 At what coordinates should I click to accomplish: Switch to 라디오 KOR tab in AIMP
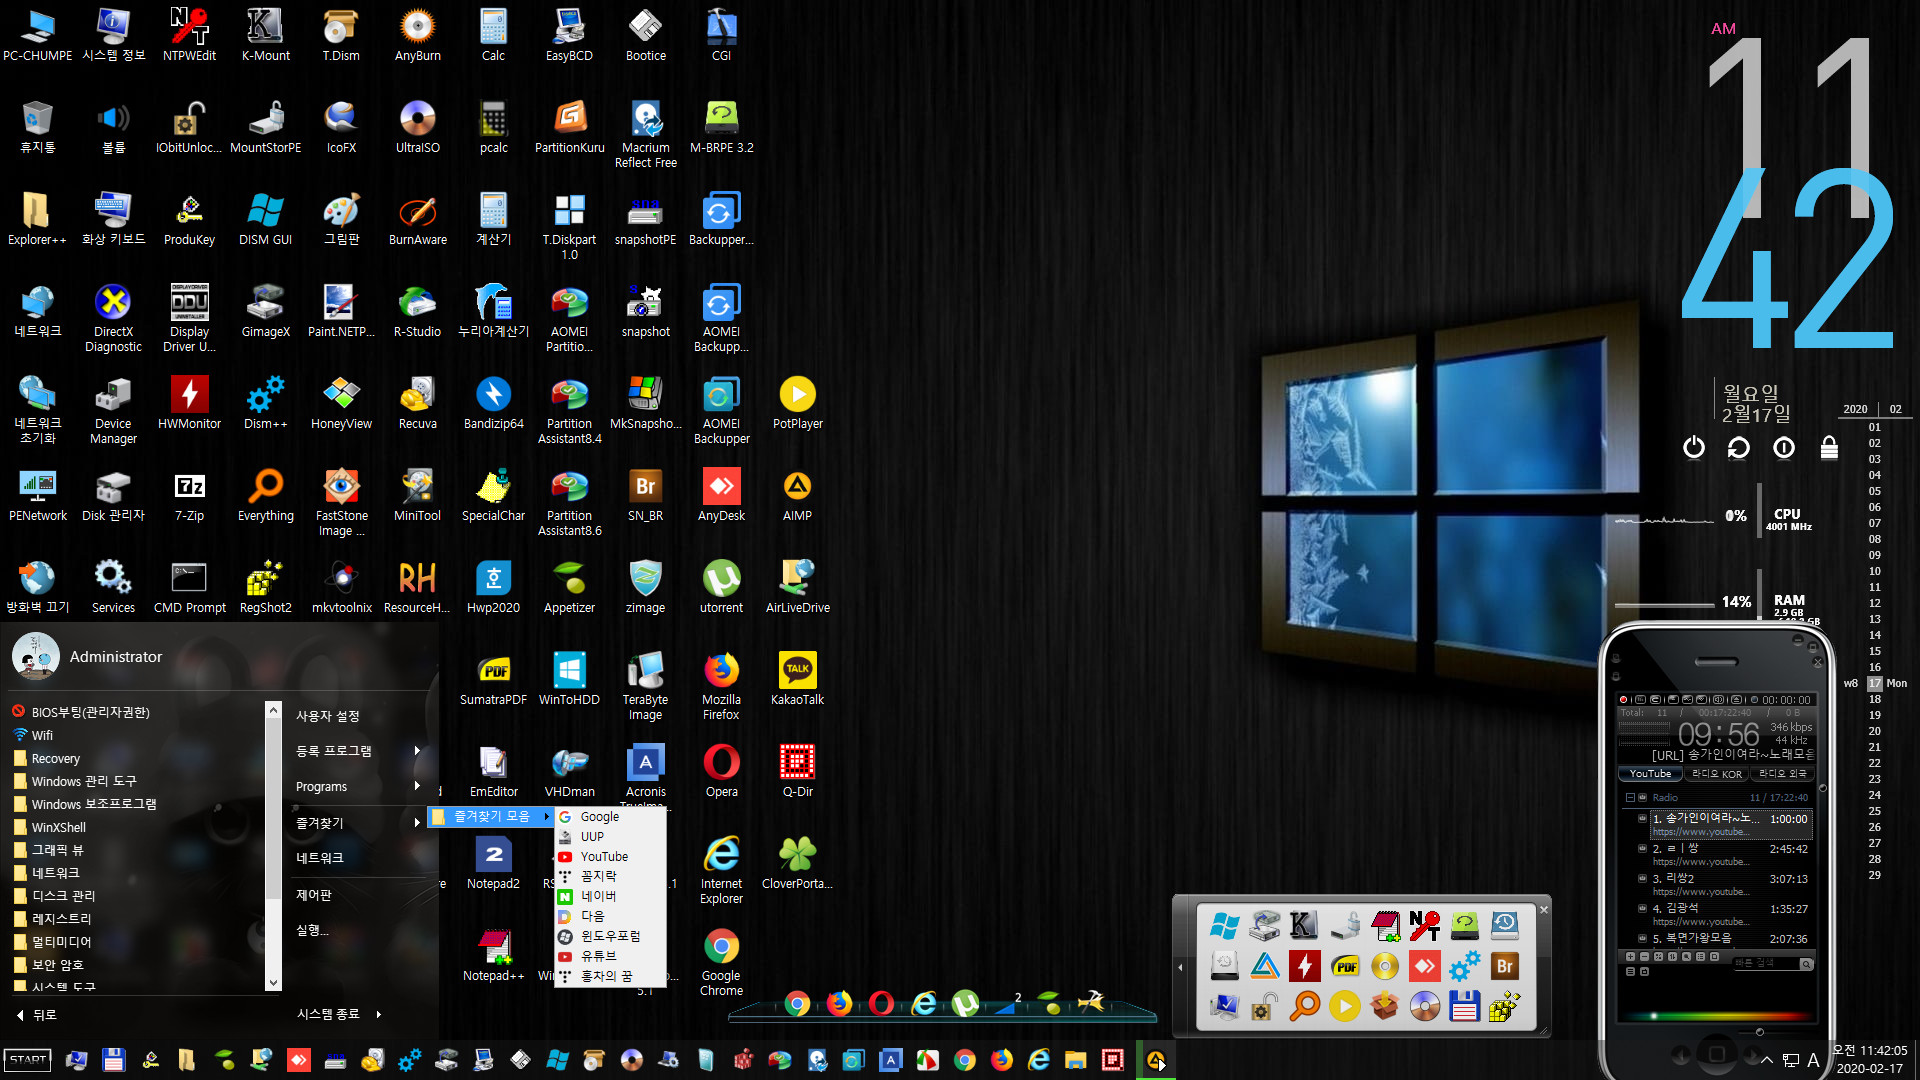coord(1717,774)
